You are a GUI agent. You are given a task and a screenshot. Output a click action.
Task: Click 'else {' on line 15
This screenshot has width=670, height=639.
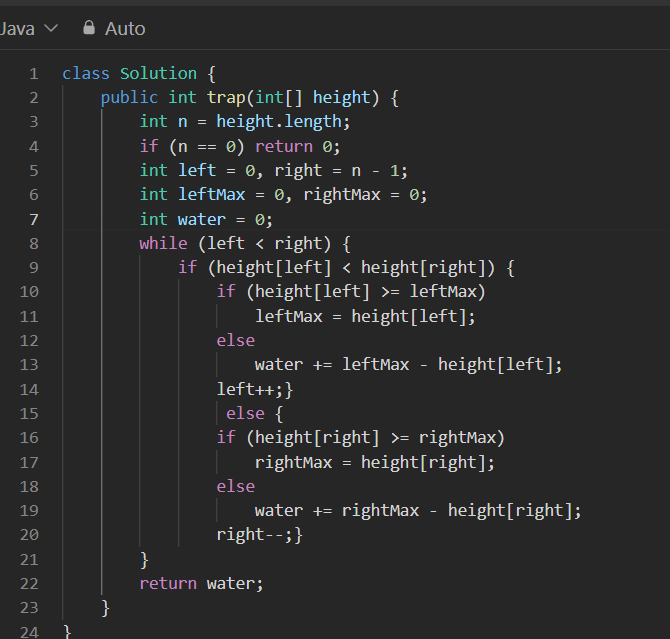[255, 413]
